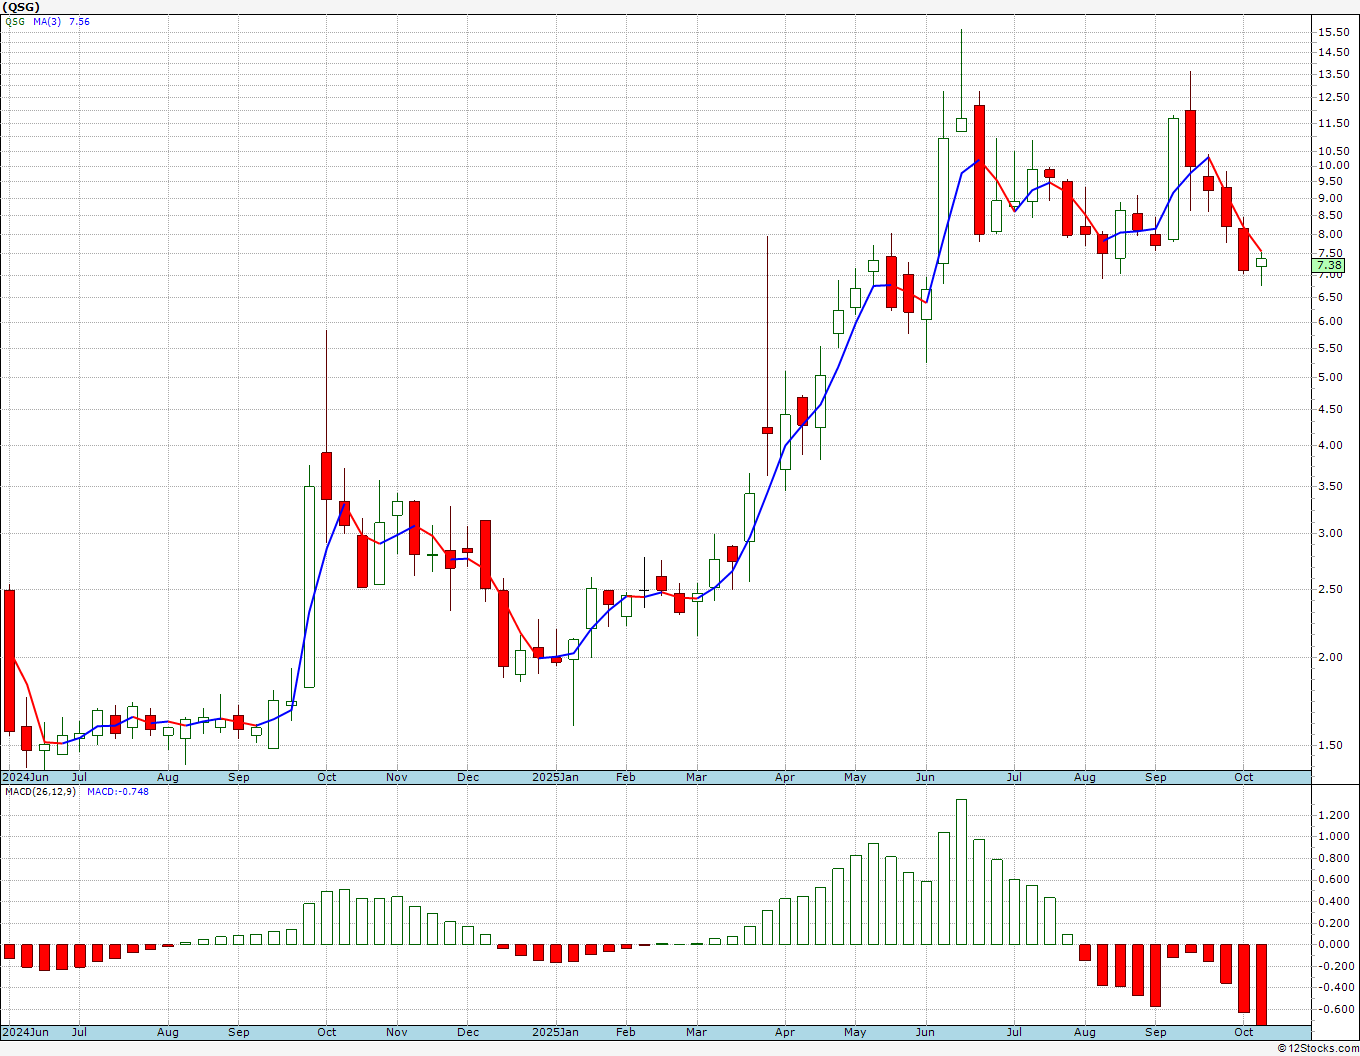
Task: Select the "9.00" price axis label
Action: pos(1333,198)
